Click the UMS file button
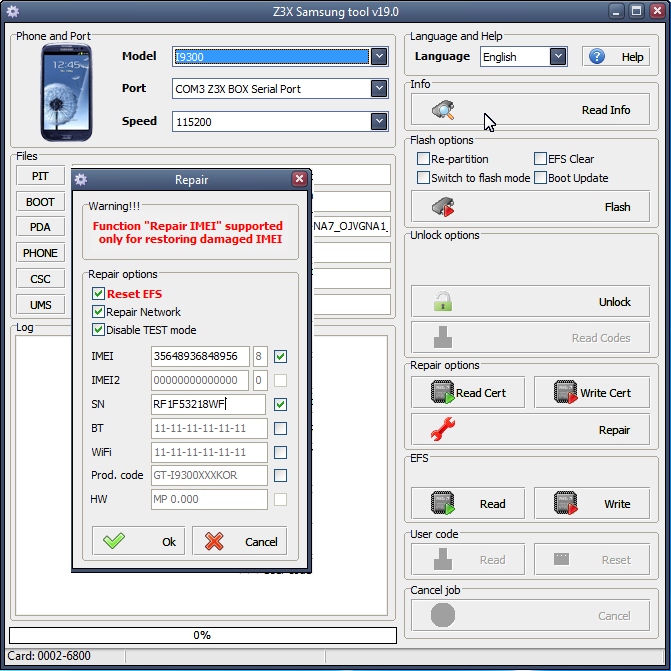 (40, 305)
